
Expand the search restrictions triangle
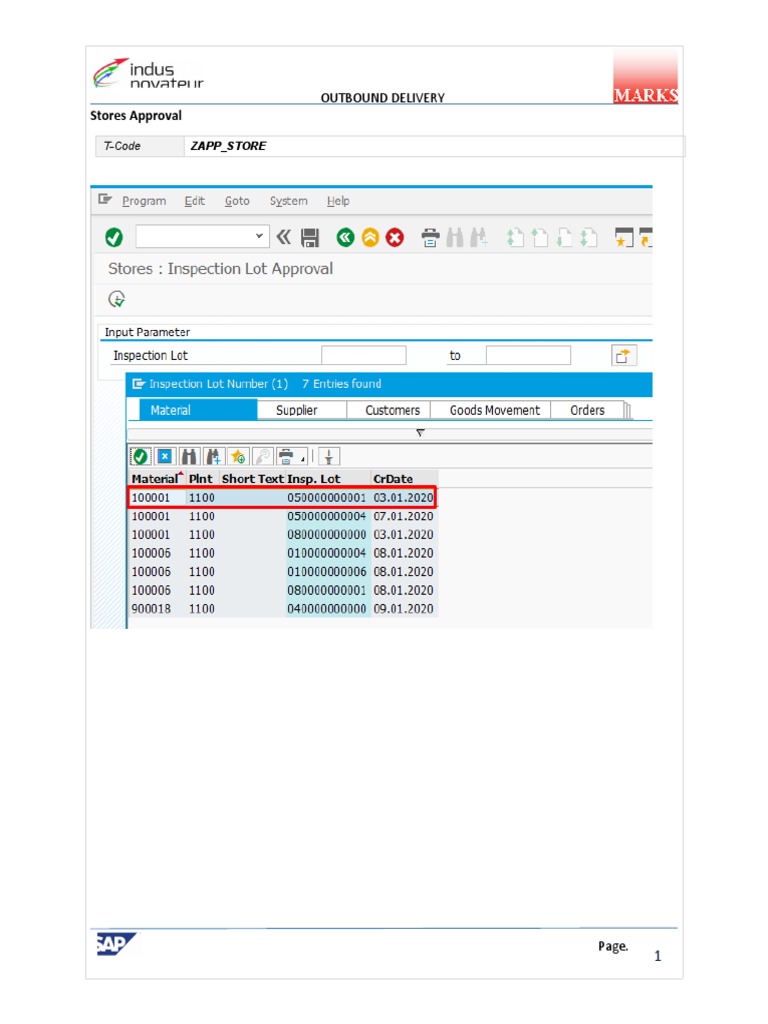420,433
